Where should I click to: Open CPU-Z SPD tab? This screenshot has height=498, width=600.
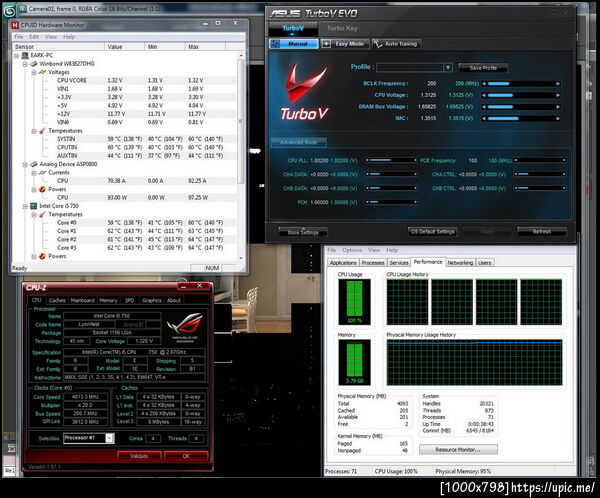coord(130,300)
